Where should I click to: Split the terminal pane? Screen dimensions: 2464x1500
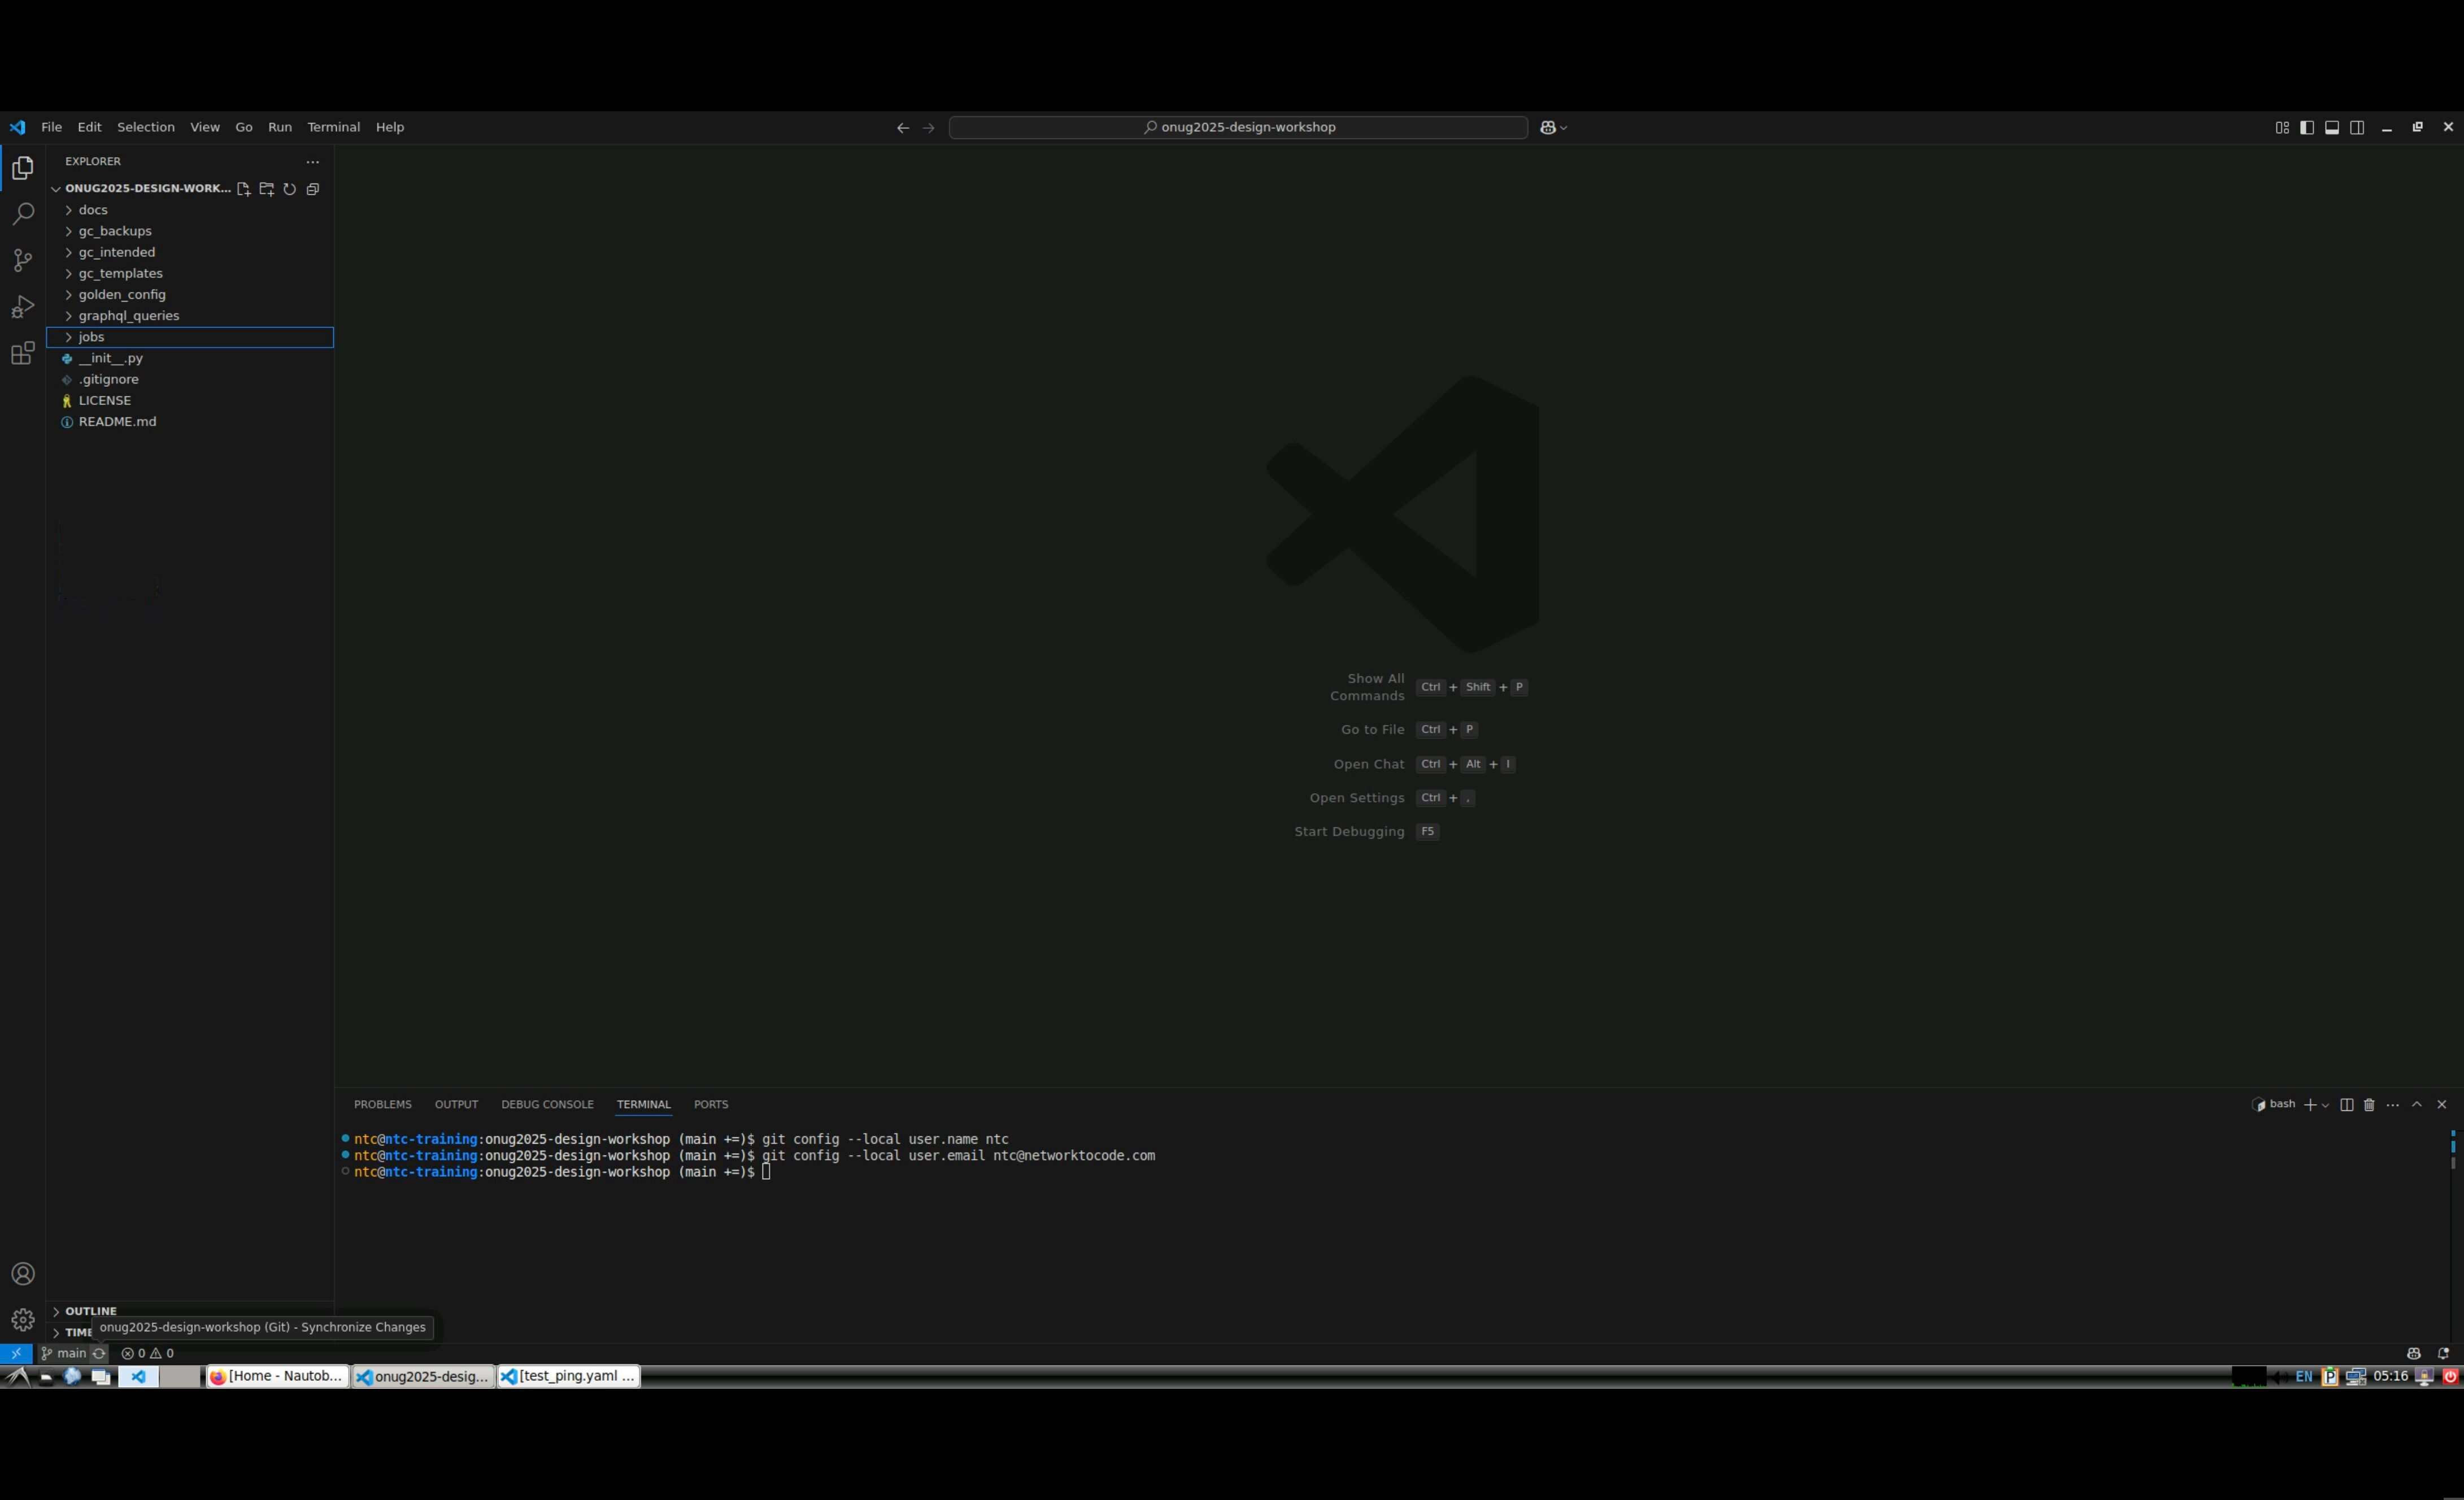tap(2346, 1105)
